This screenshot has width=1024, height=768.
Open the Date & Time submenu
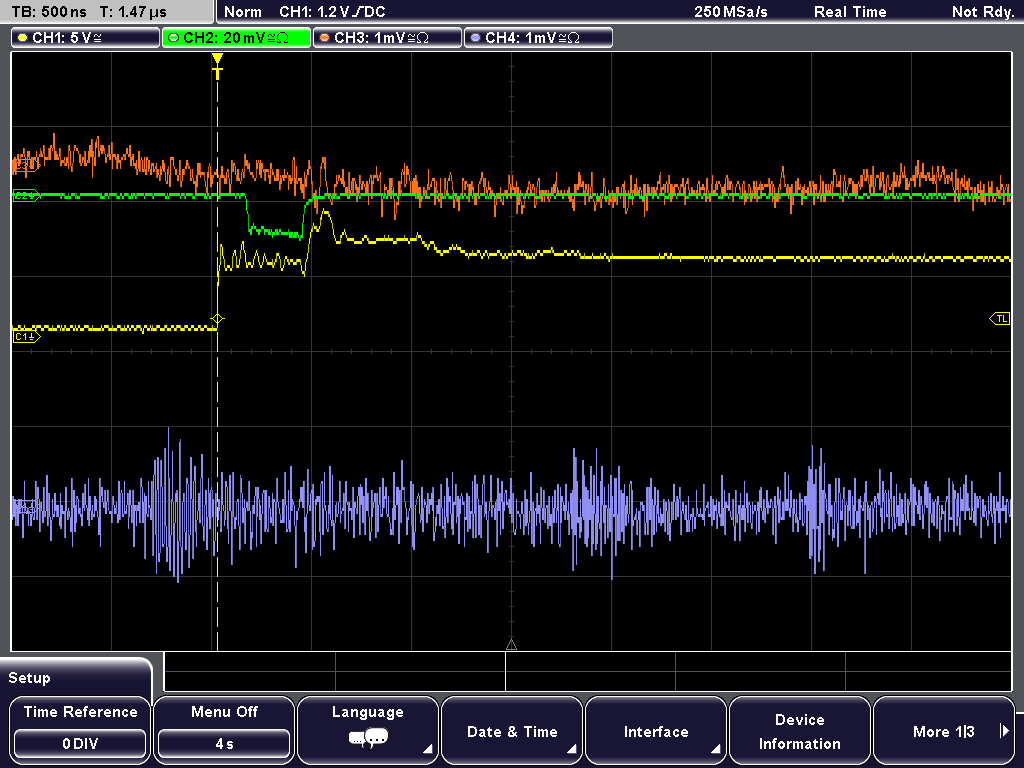512,730
